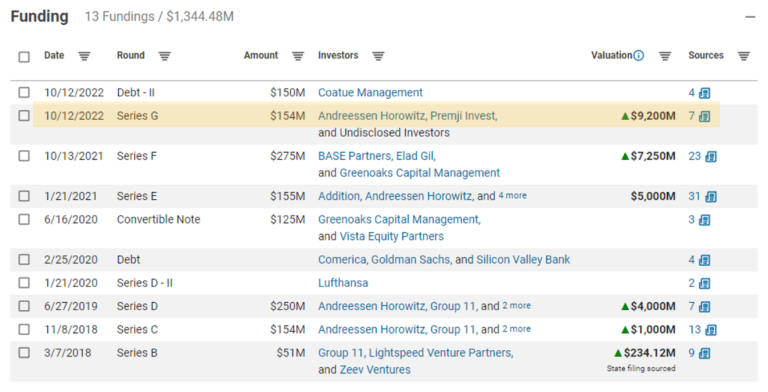This screenshot has height=392, width=768.
Task: Open filter icon next to Date column
Action: click(x=84, y=56)
